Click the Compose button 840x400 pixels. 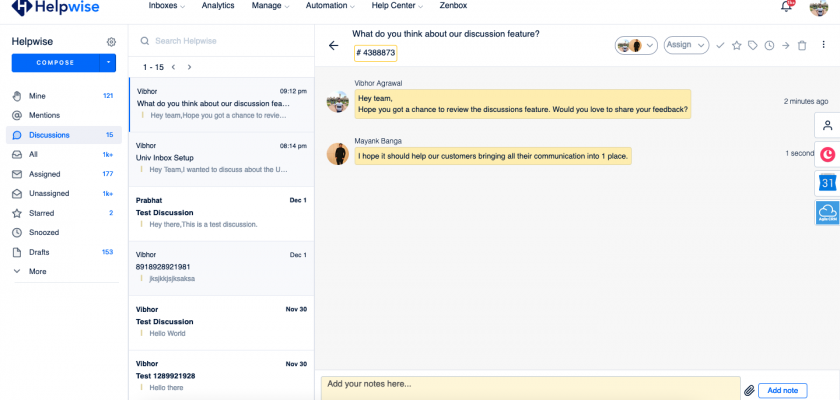point(56,63)
